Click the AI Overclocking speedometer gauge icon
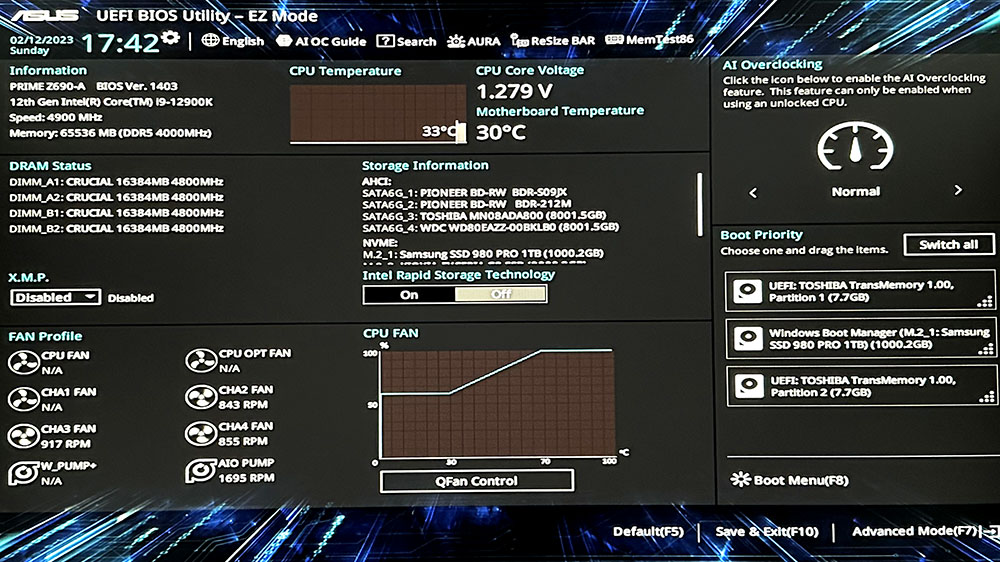This screenshot has height=562, width=1000. (855, 148)
